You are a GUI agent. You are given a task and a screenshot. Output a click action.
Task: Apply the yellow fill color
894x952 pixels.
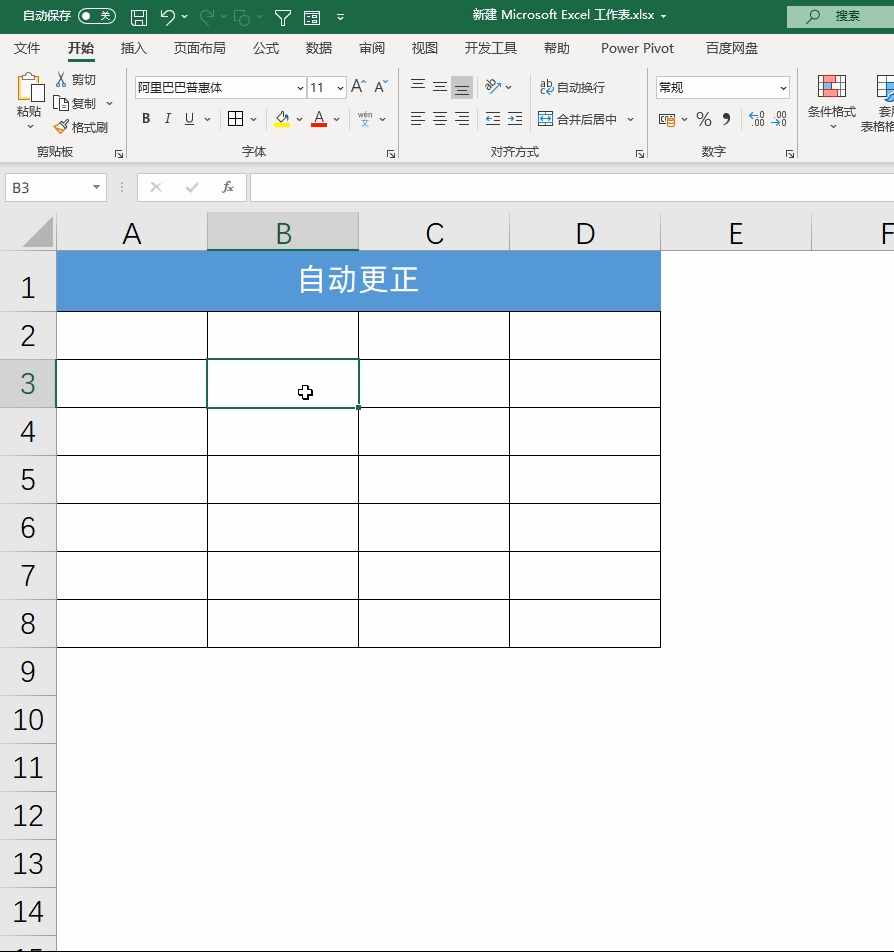coord(282,119)
